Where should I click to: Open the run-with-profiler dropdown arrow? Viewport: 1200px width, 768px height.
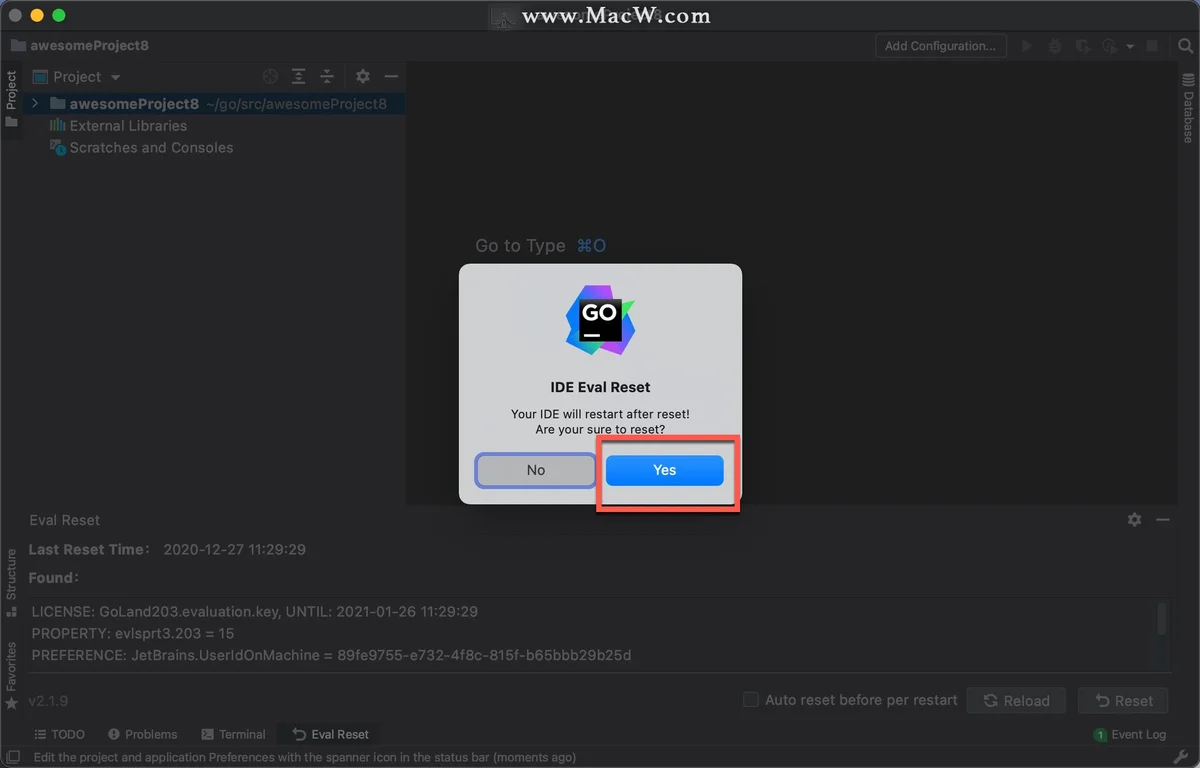[1130, 46]
